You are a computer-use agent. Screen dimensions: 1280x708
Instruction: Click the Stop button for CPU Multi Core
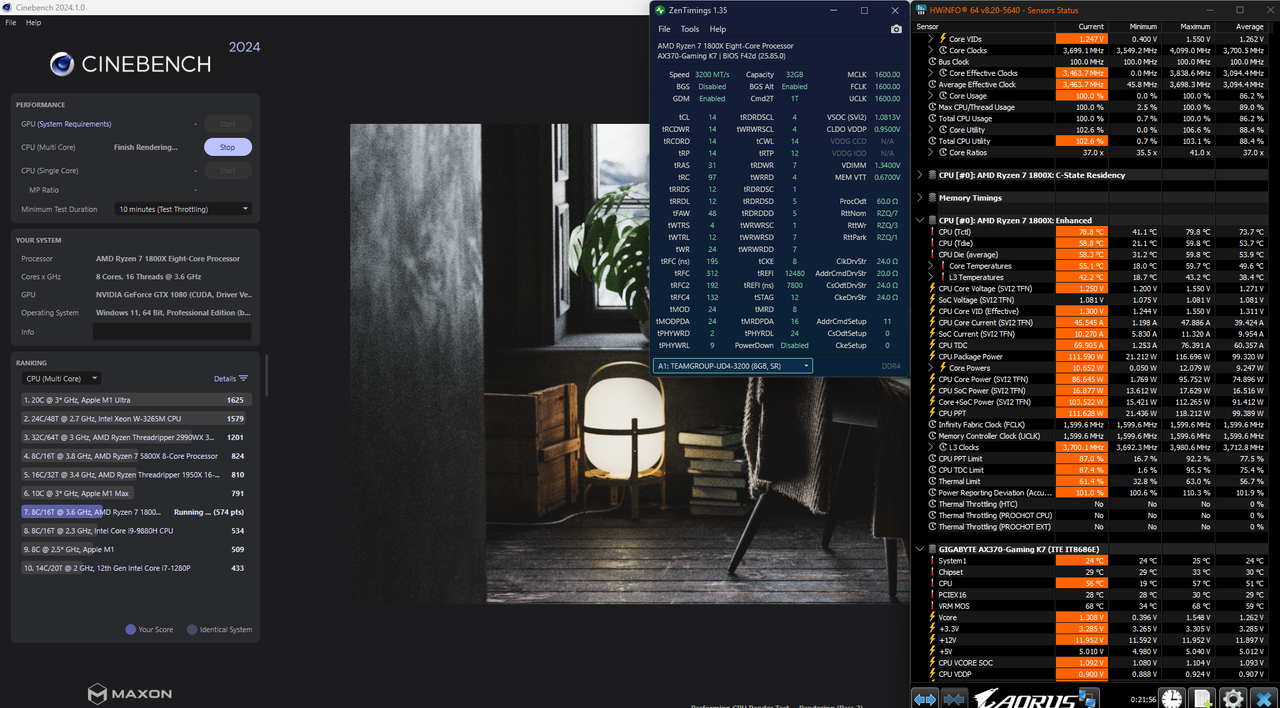click(x=228, y=147)
